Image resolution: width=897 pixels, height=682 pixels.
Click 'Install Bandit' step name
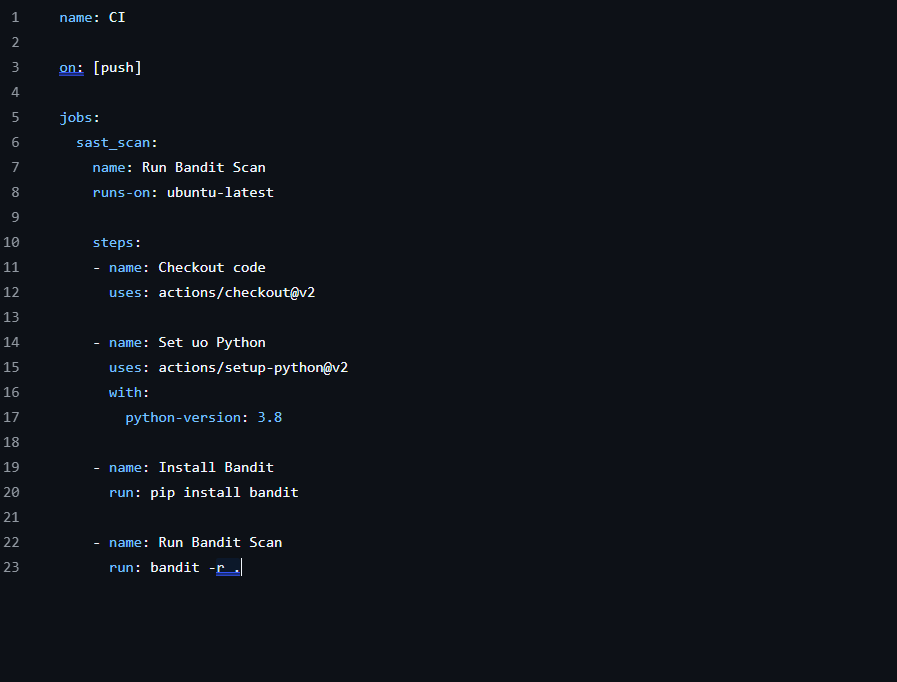[x=216, y=467]
